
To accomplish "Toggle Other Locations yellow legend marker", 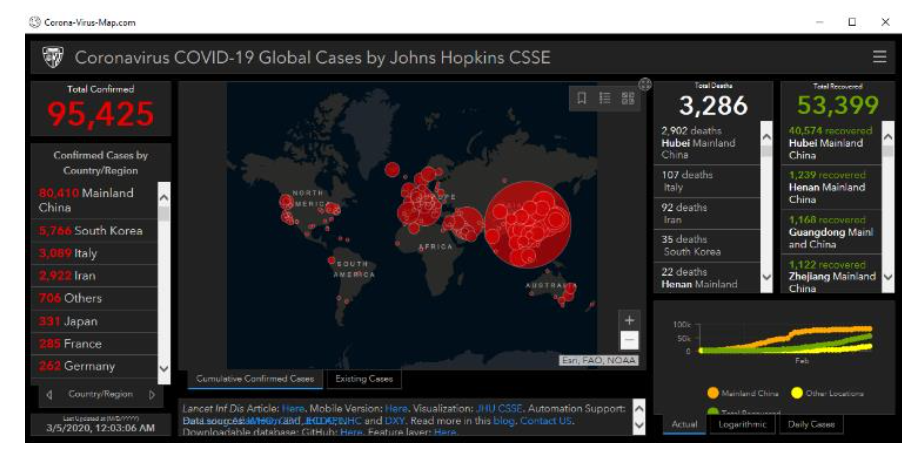I will tap(797, 393).
